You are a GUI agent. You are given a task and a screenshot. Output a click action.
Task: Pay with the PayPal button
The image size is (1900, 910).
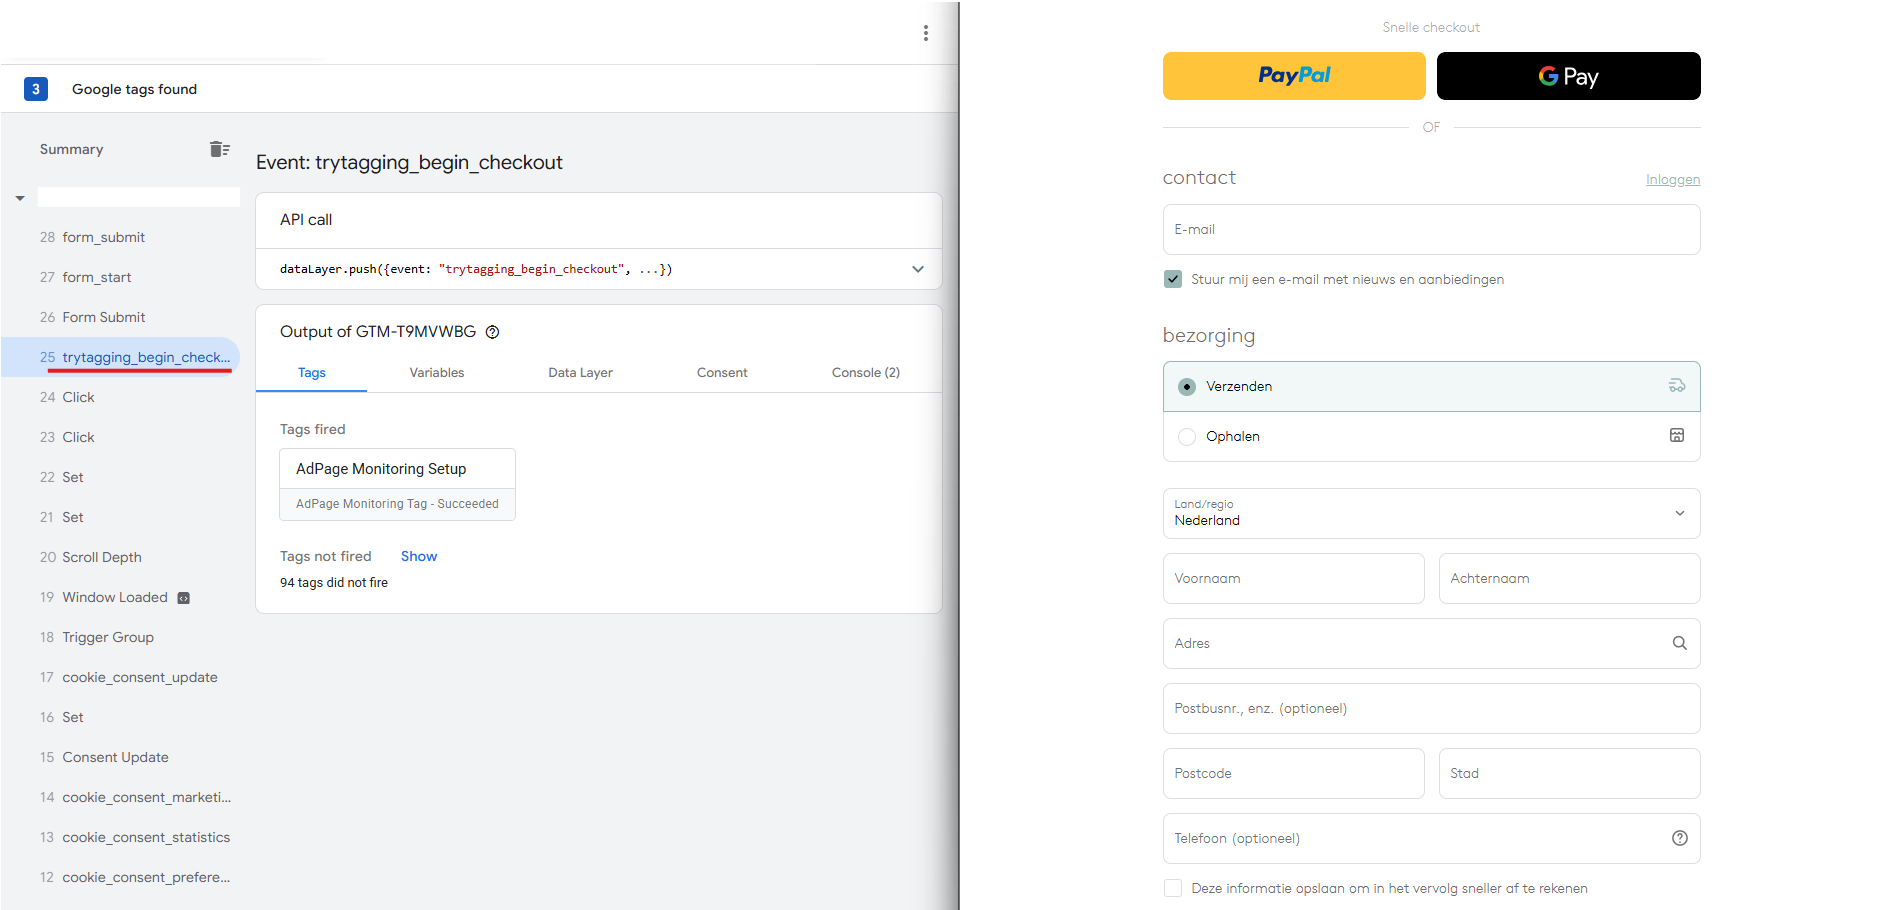(1293, 76)
